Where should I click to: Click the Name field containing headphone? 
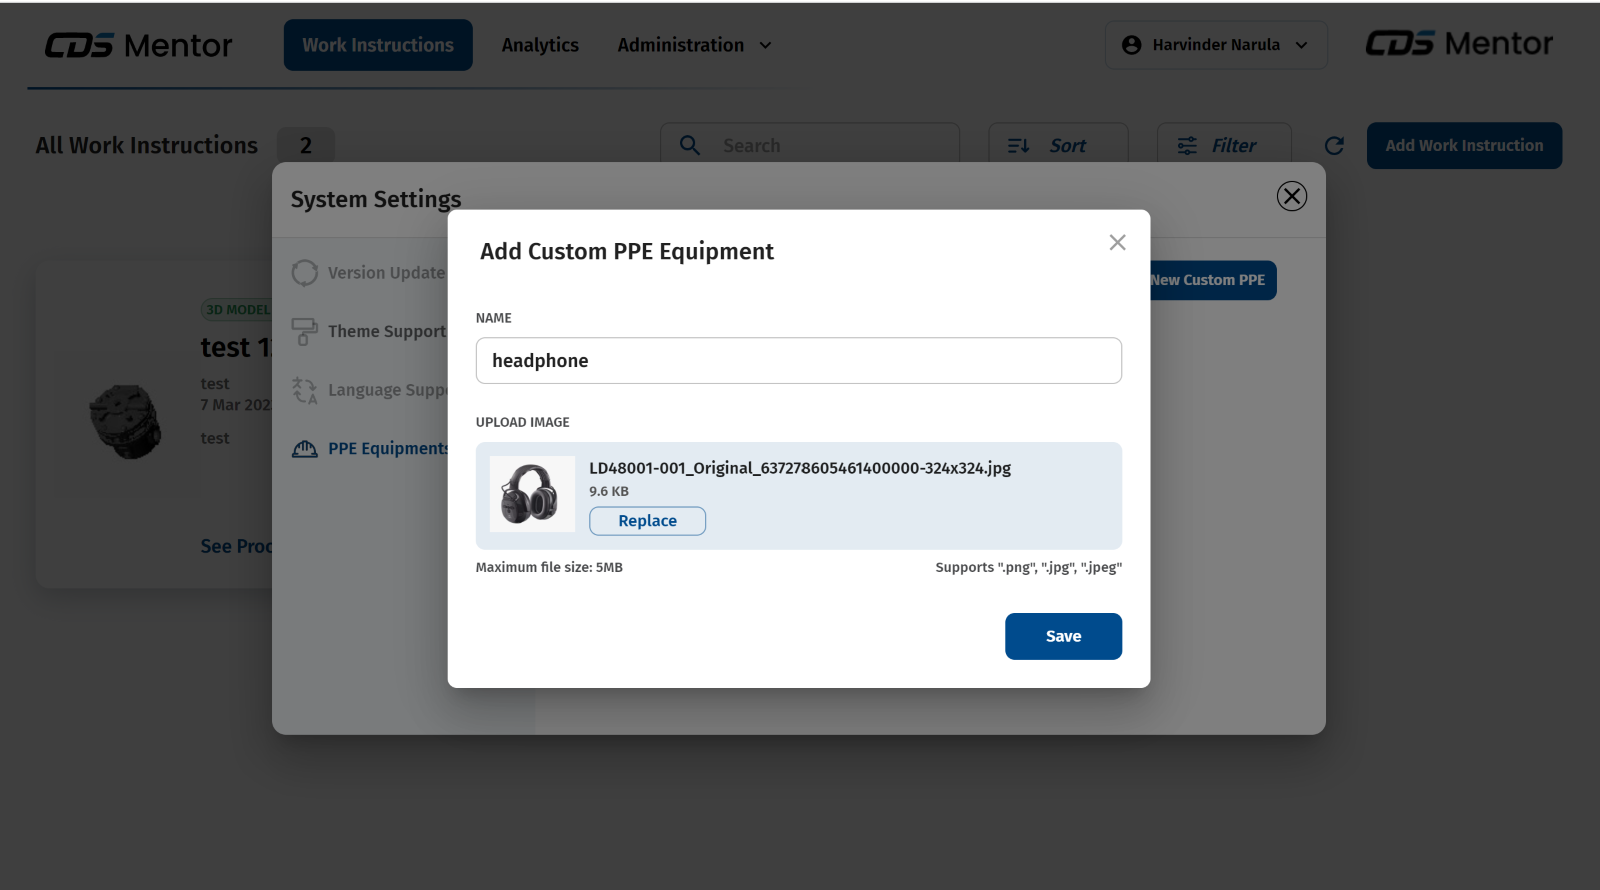click(x=798, y=361)
